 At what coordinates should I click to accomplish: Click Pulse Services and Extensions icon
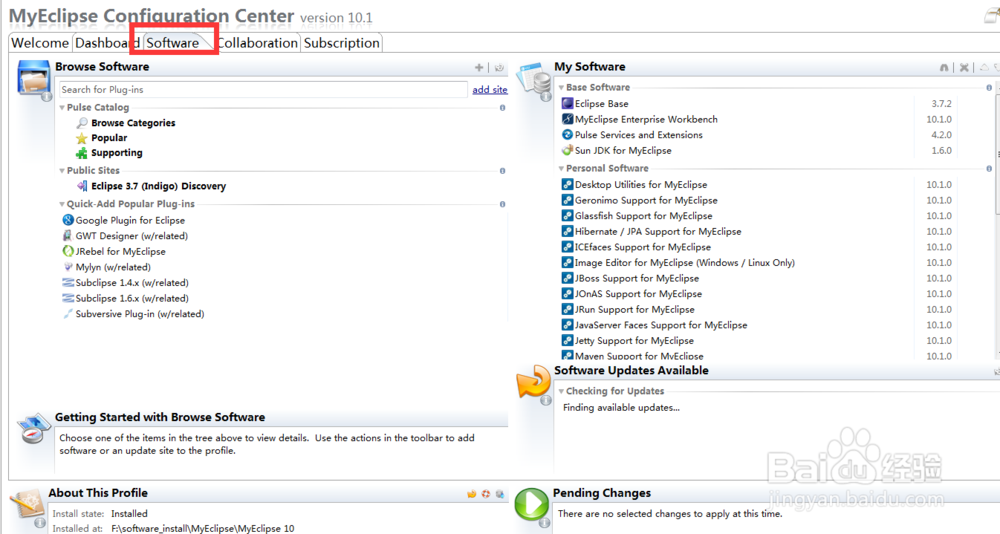[x=567, y=135]
